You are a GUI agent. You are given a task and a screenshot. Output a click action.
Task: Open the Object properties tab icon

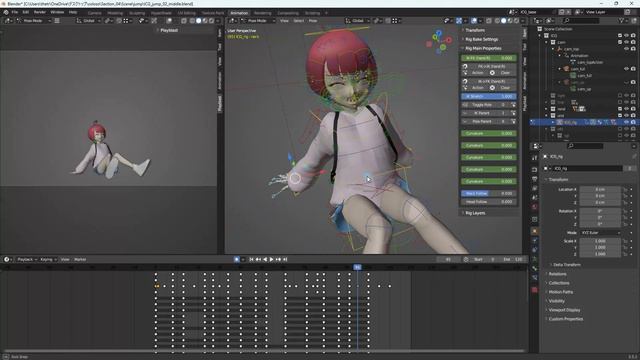(535, 231)
